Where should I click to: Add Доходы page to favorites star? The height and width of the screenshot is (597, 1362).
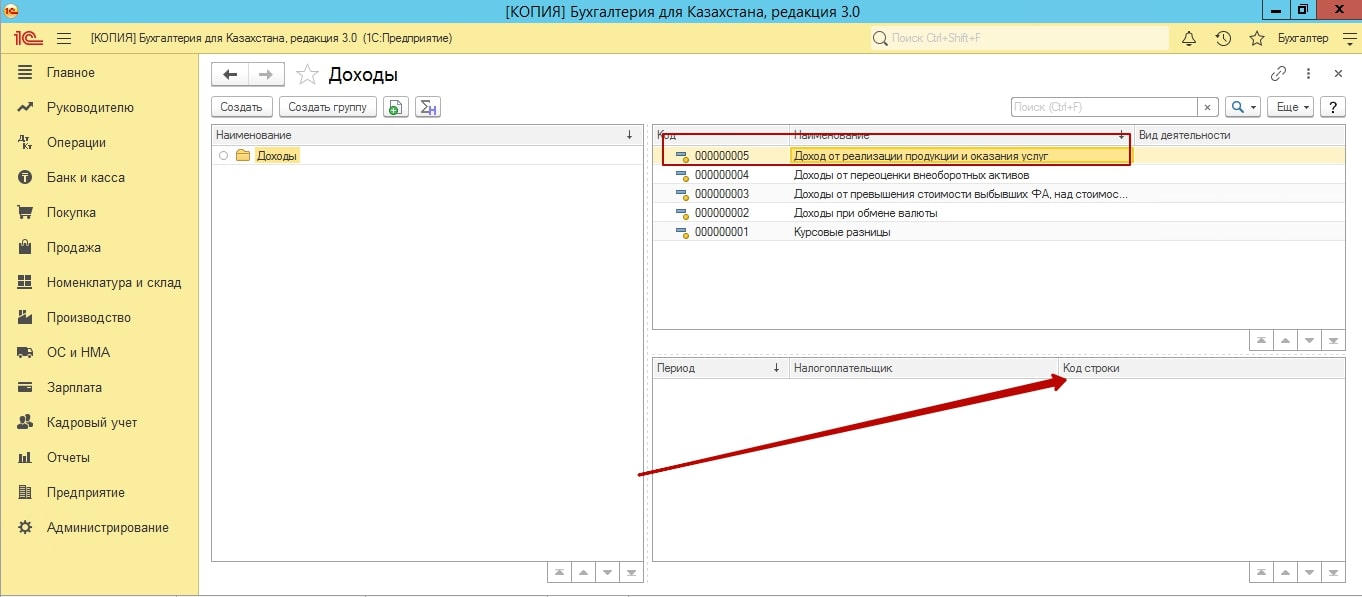[x=308, y=75]
